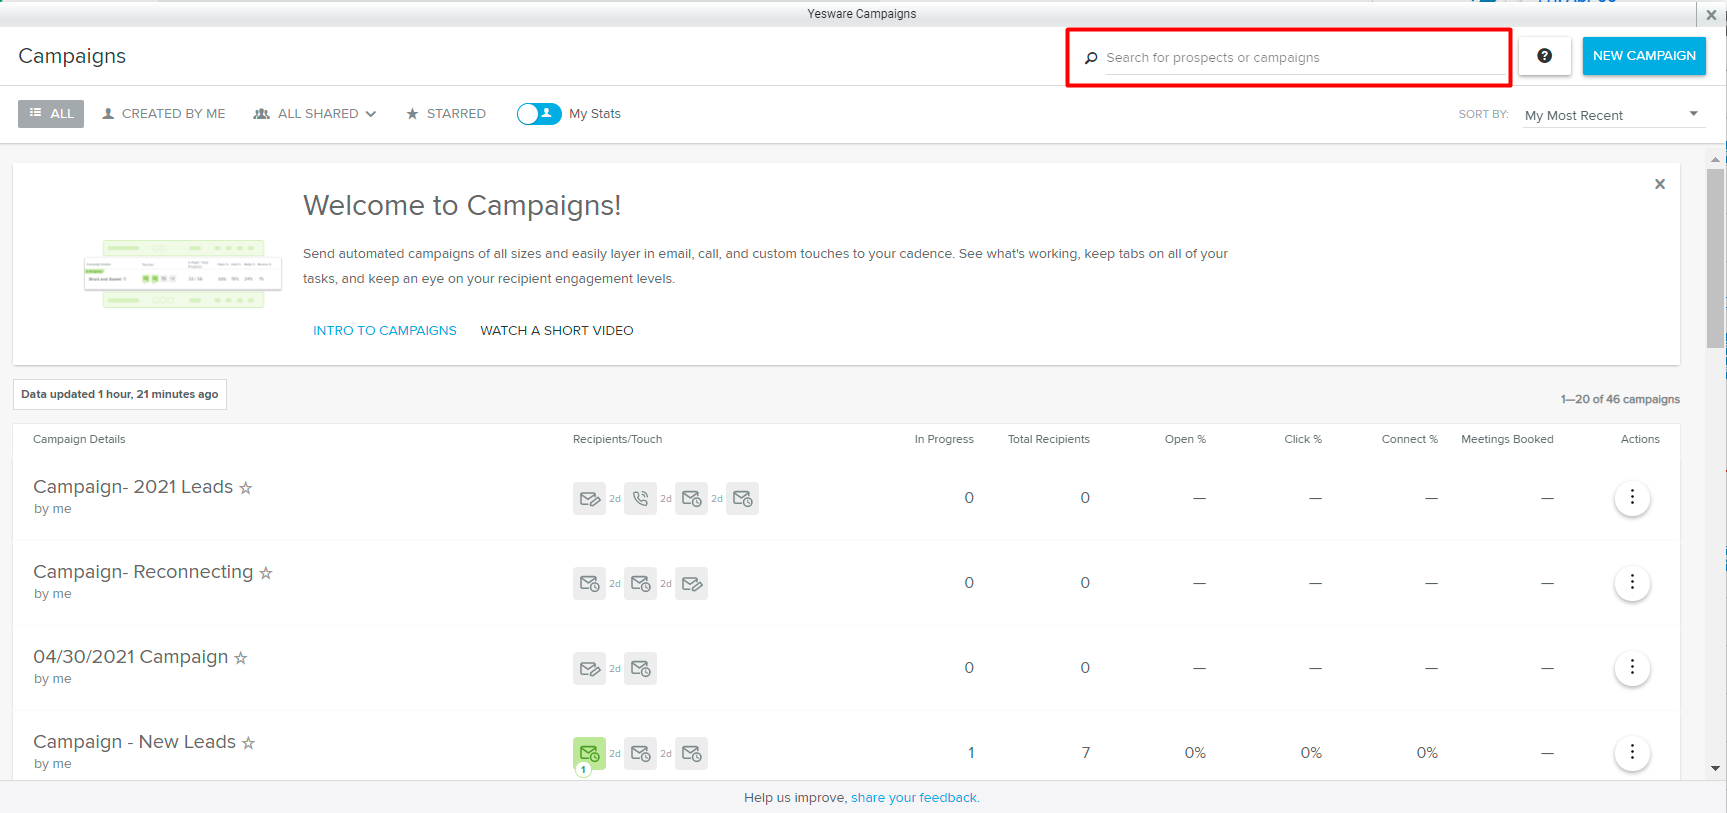Click the In Progress value 1 for New Leads
The width and height of the screenshot is (1727, 813).
971,753
